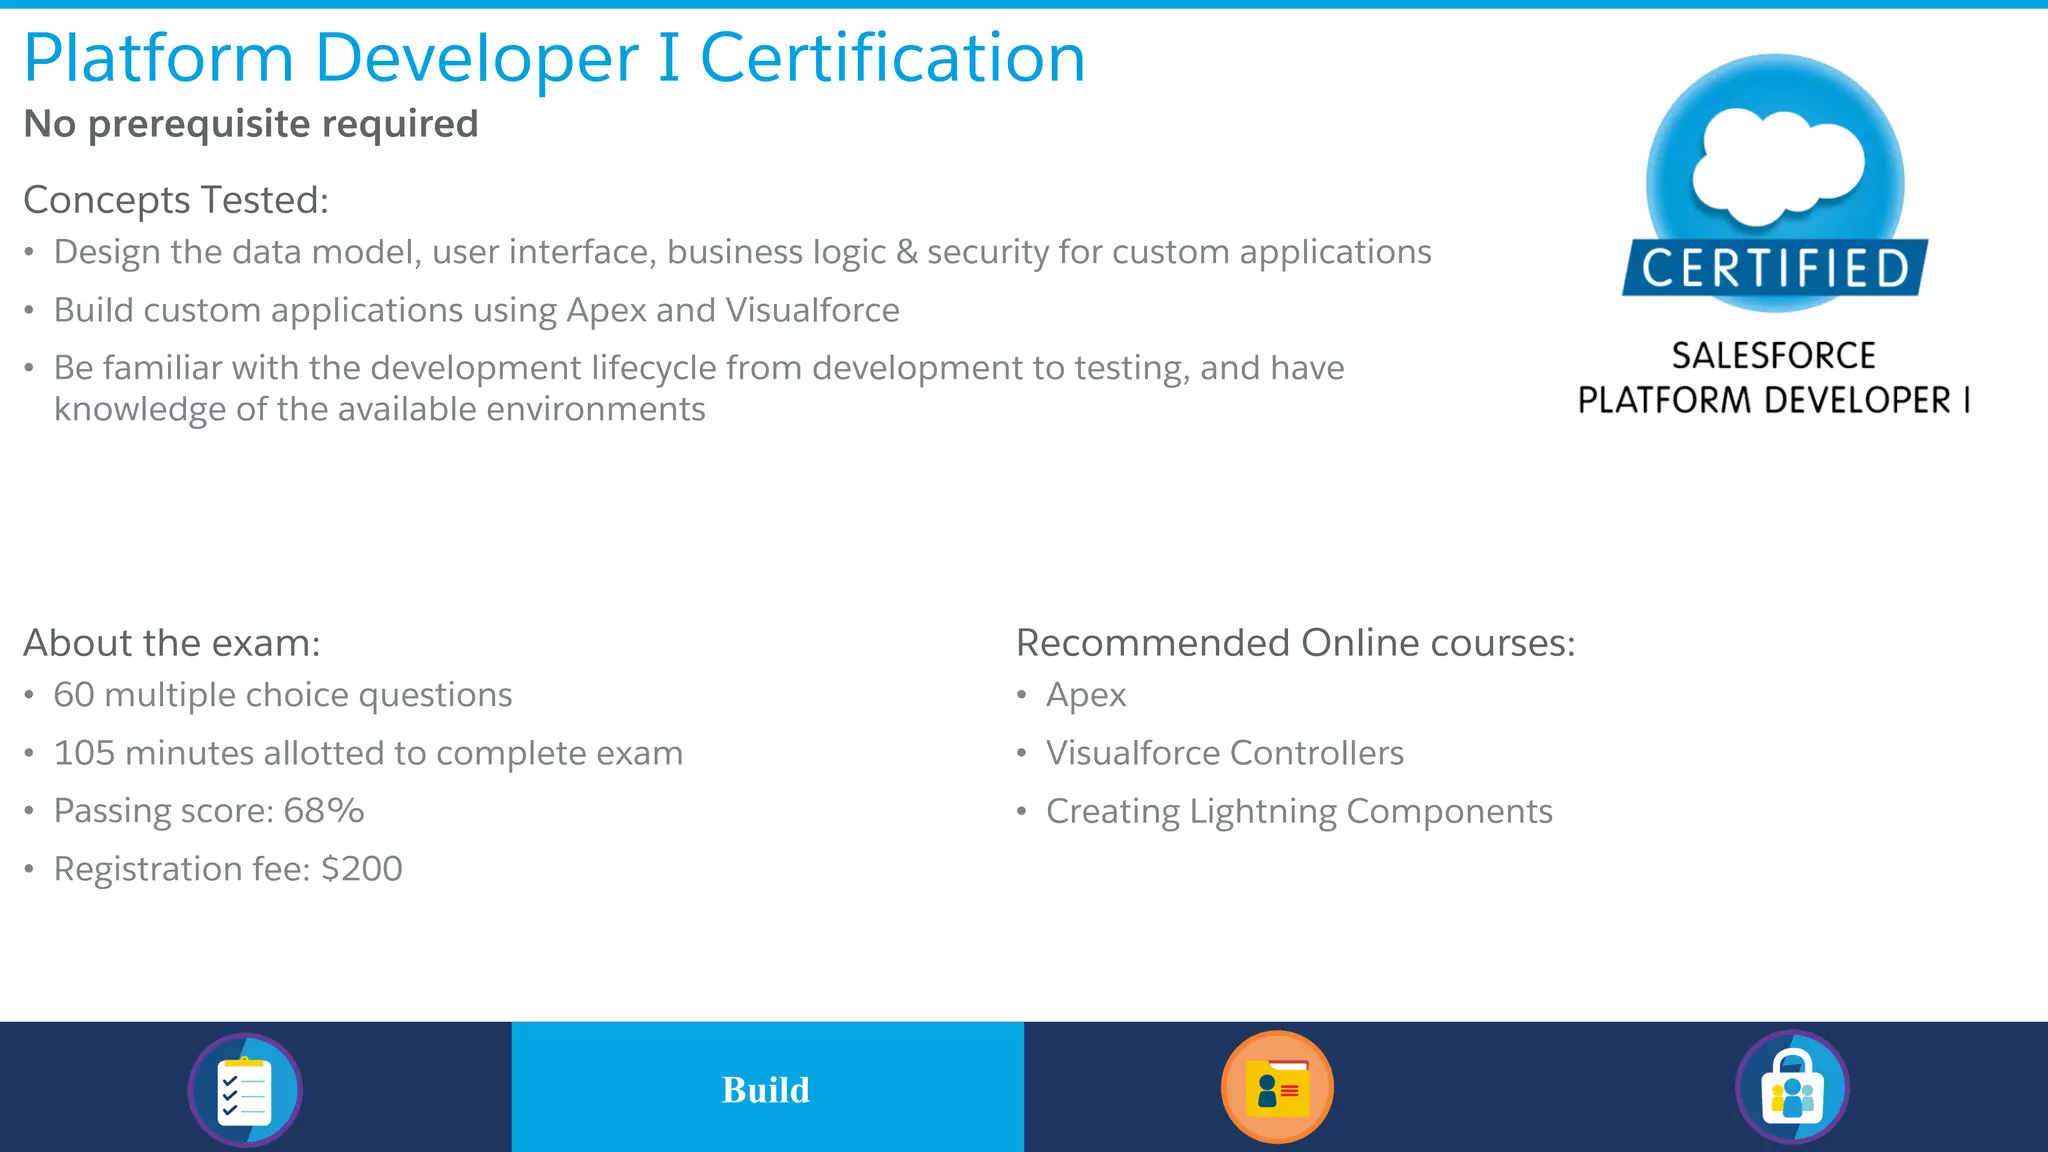This screenshot has width=2048, height=1152.
Task: Click the orange contact card folder icon
Action: click(1277, 1087)
